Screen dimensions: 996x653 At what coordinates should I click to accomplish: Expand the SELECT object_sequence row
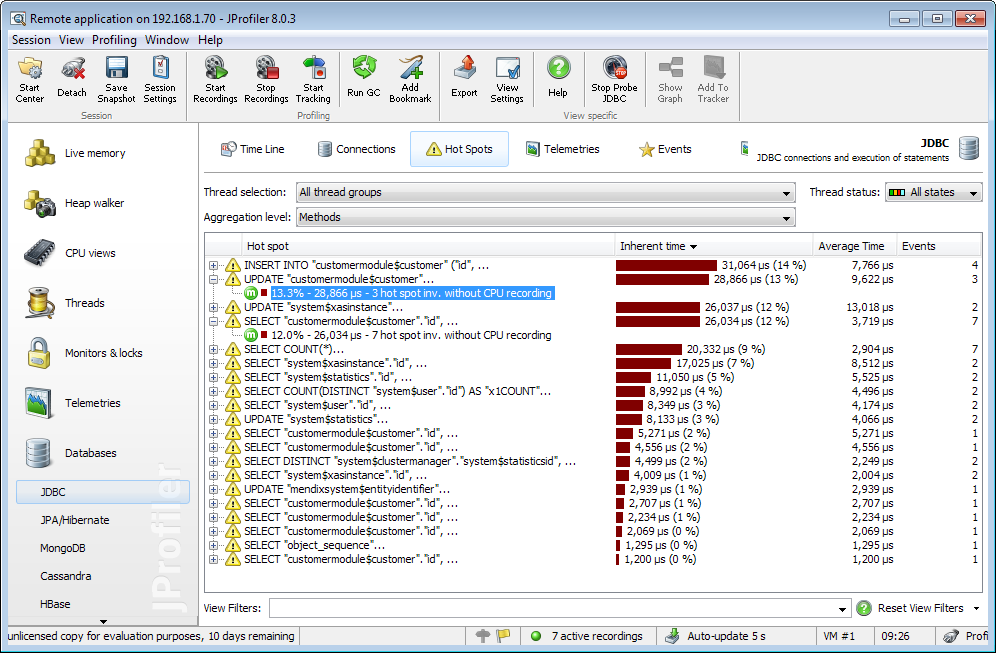pyautogui.click(x=213, y=545)
